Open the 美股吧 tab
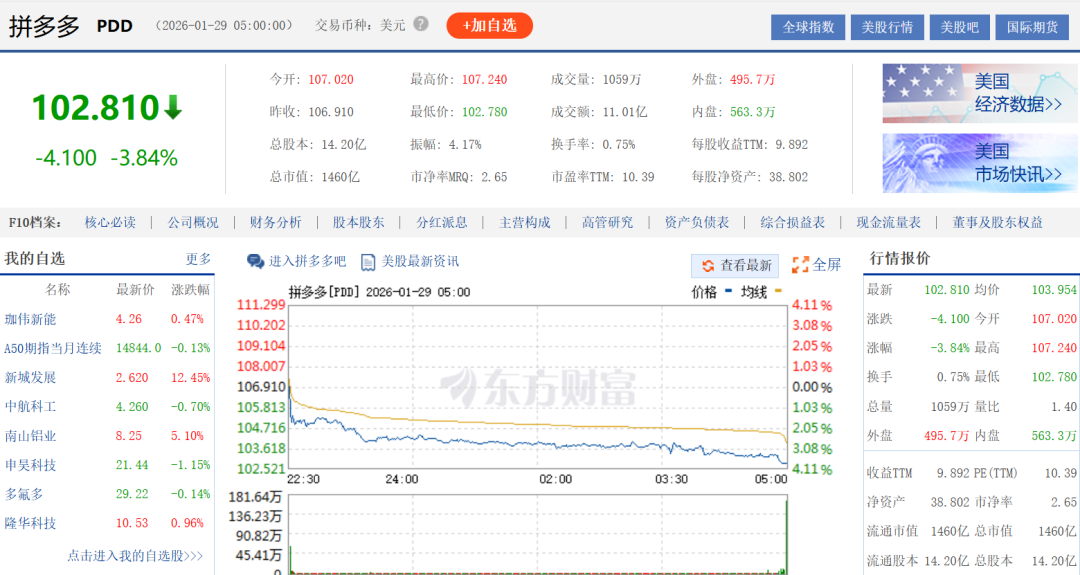The image size is (1080, 575). [x=959, y=27]
